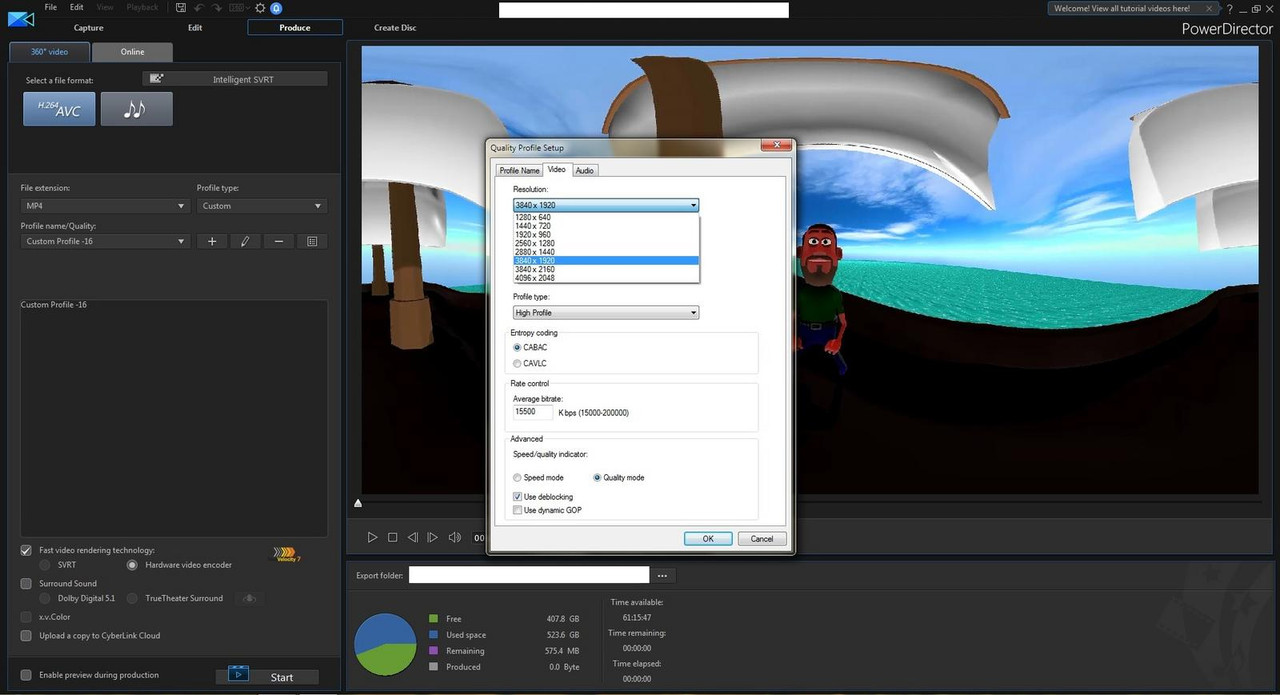The width and height of the screenshot is (1280, 695).
Task: Click preview timeline playhead marker
Action: coord(358,503)
